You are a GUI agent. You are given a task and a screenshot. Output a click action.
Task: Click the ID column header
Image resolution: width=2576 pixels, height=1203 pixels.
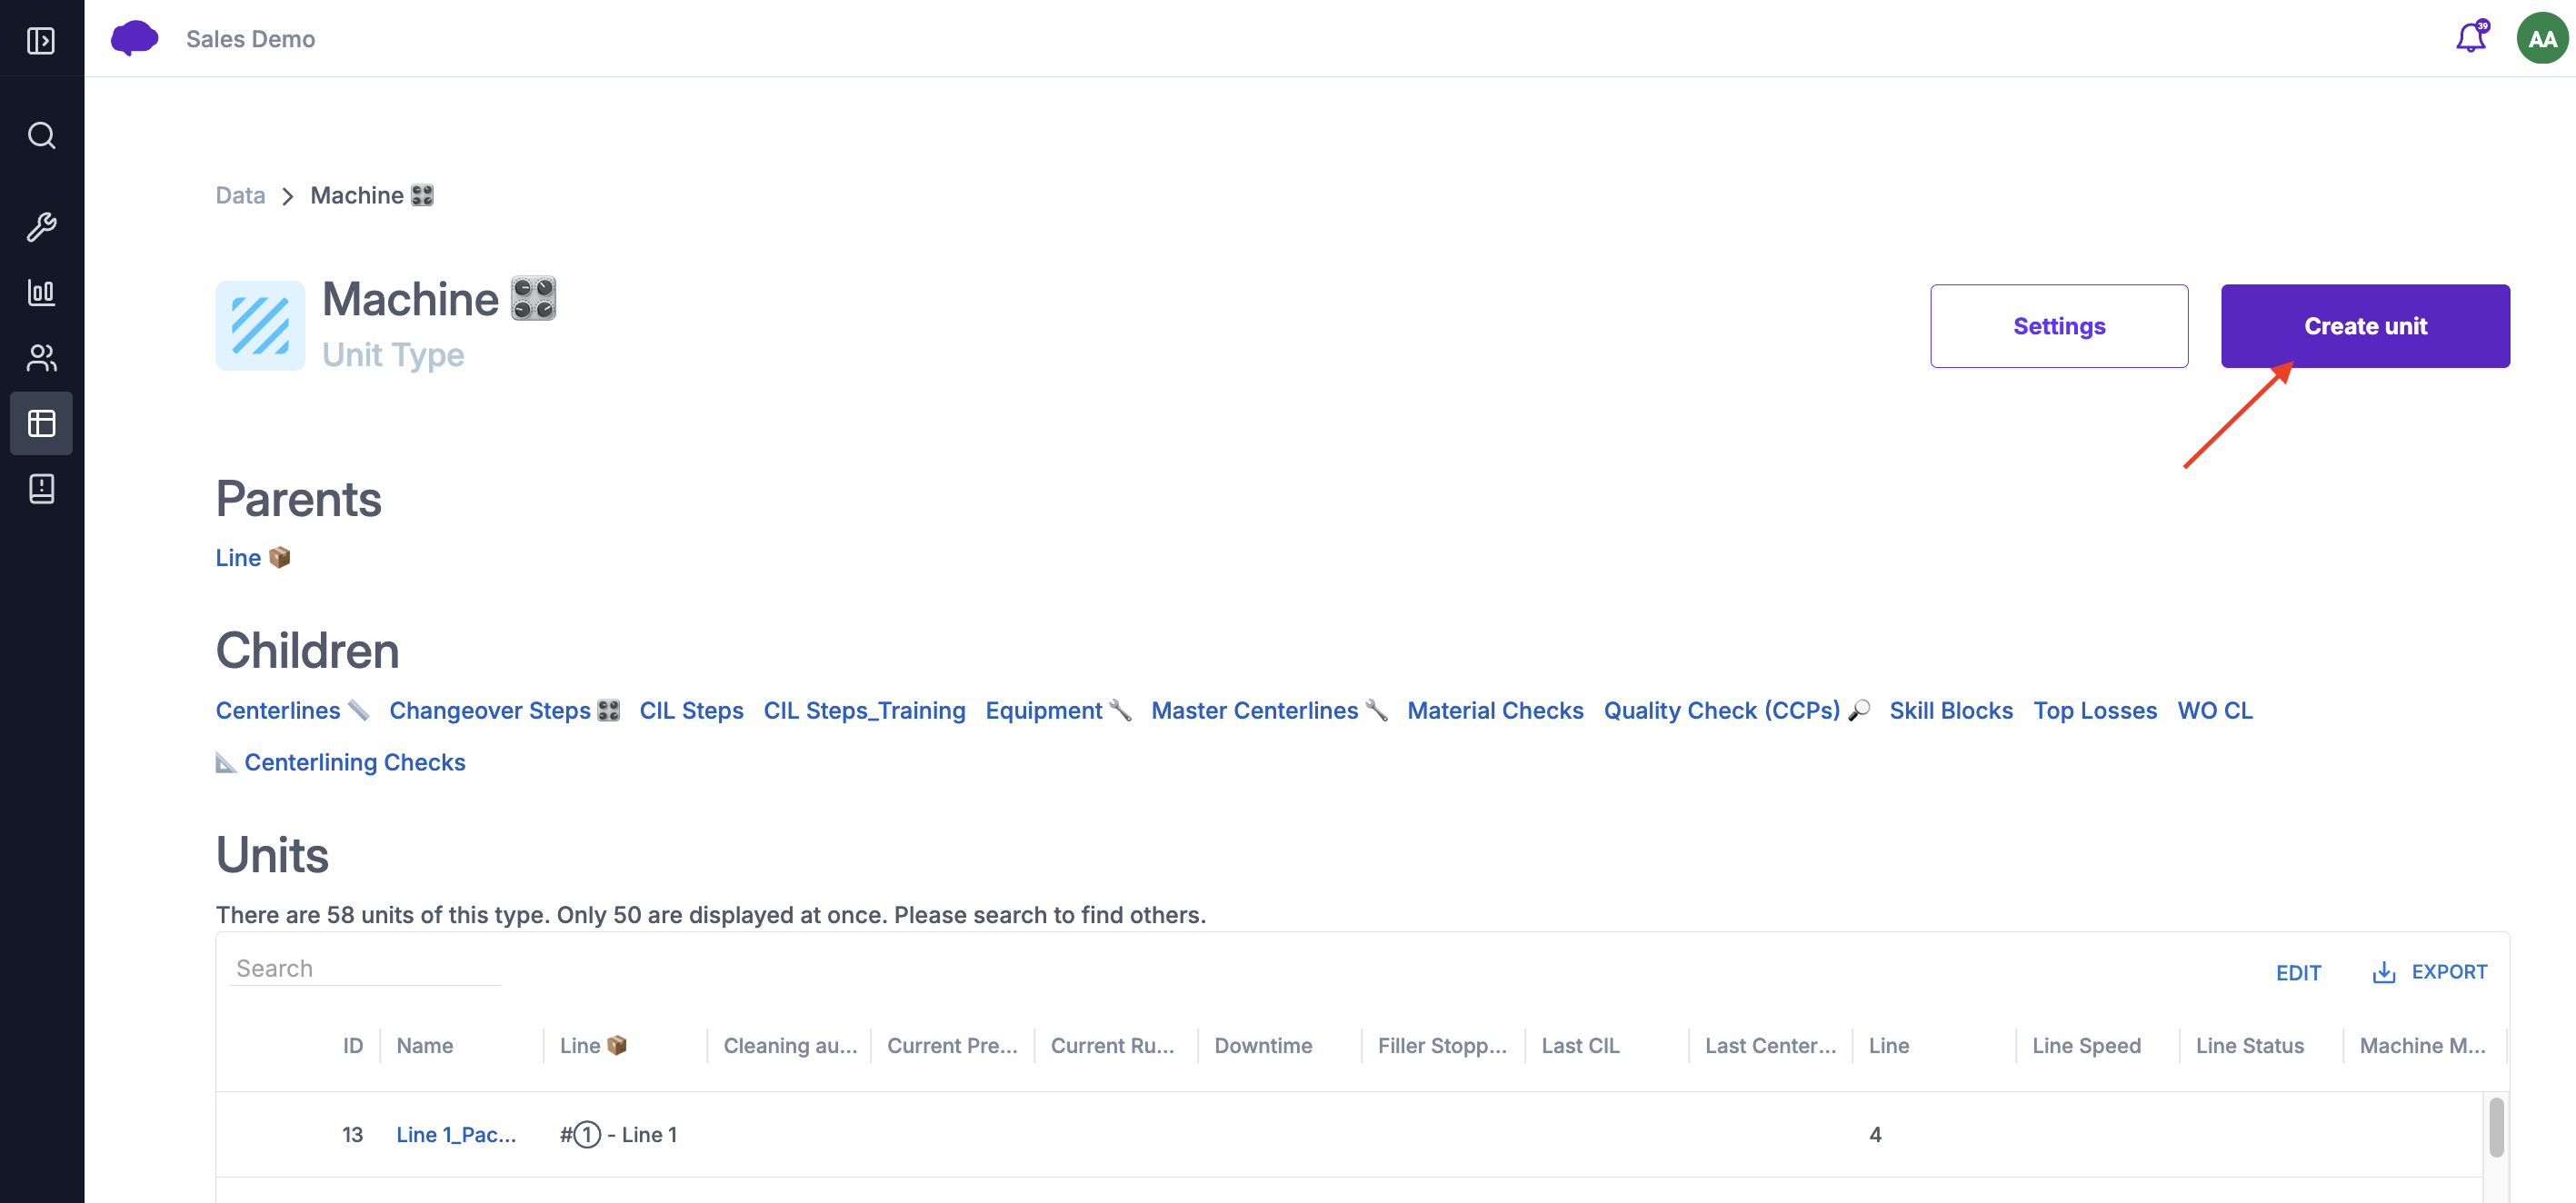click(x=352, y=1045)
